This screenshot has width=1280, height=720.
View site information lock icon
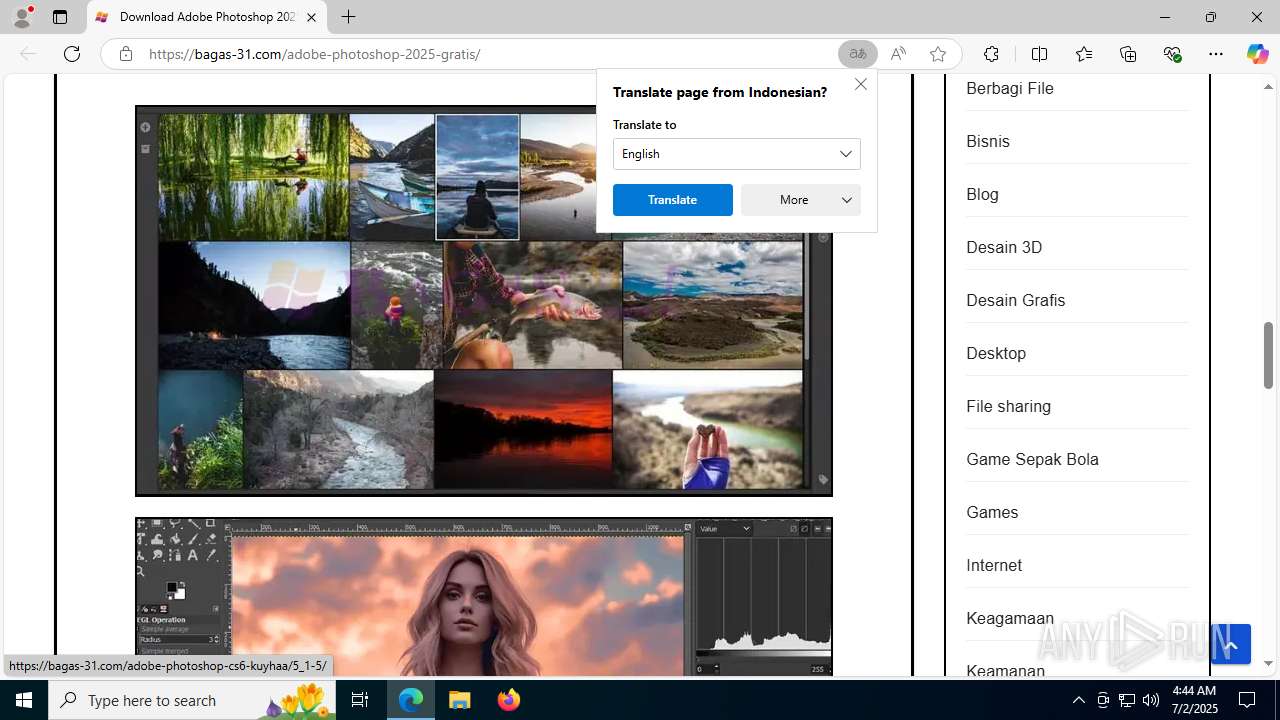click(x=126, y=54)
